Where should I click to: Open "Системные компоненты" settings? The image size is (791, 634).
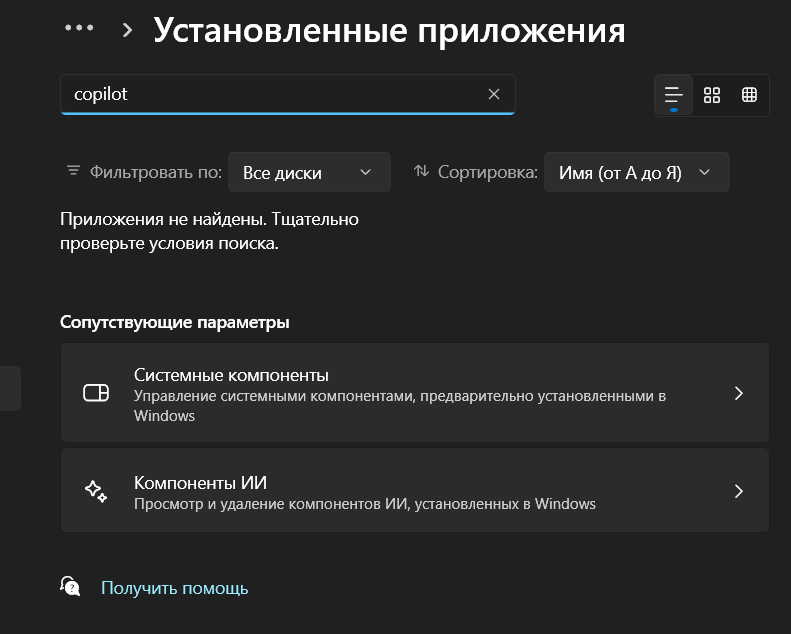tap(415, 393)
